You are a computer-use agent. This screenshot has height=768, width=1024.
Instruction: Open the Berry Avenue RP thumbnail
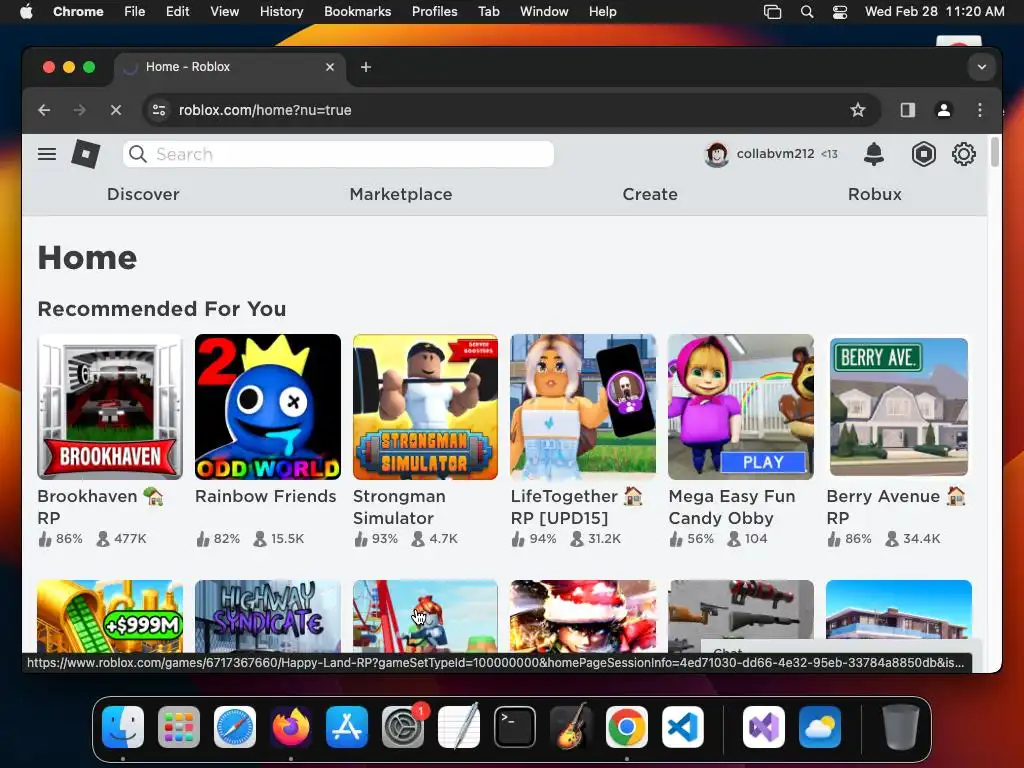[899, 407]
